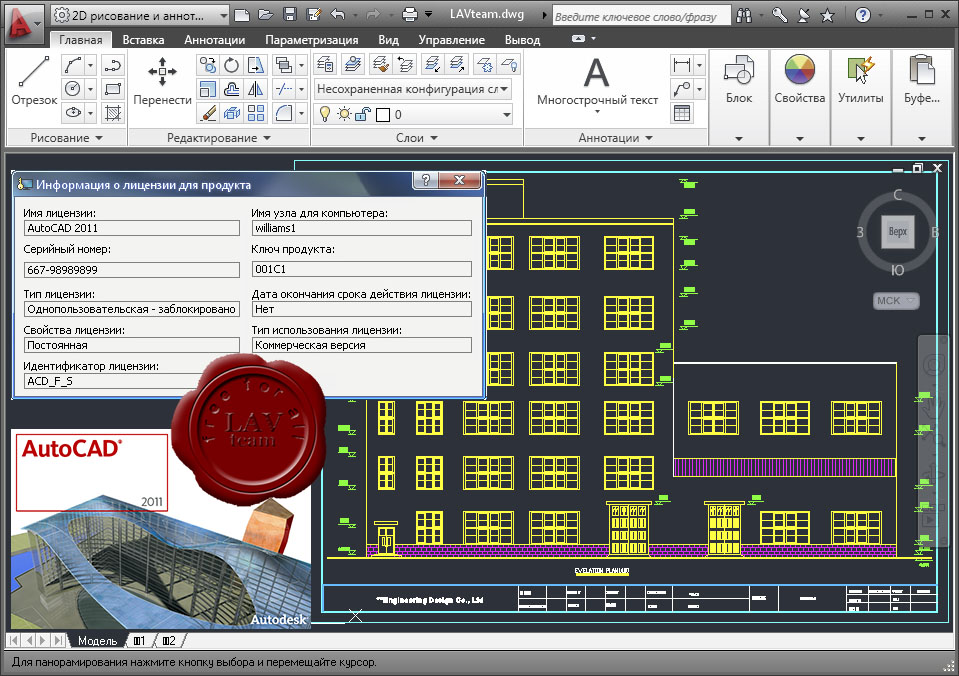The height and width of the screenshot is (676, 959).
Task: Select the Array edit tool
Action: (256, 113)
